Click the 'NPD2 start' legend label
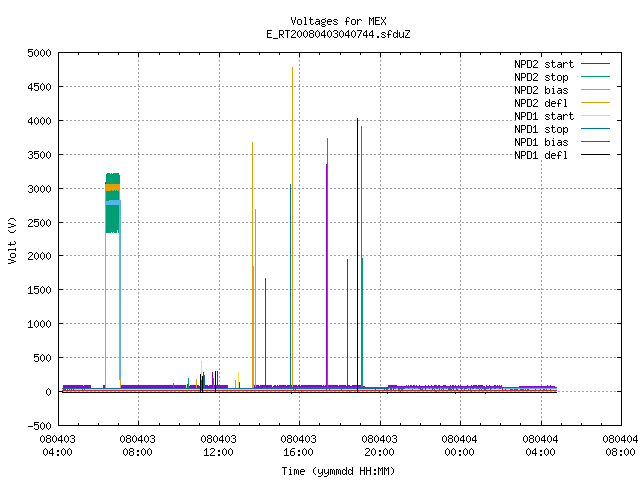 pyautogui.click(x=544, y=64)
